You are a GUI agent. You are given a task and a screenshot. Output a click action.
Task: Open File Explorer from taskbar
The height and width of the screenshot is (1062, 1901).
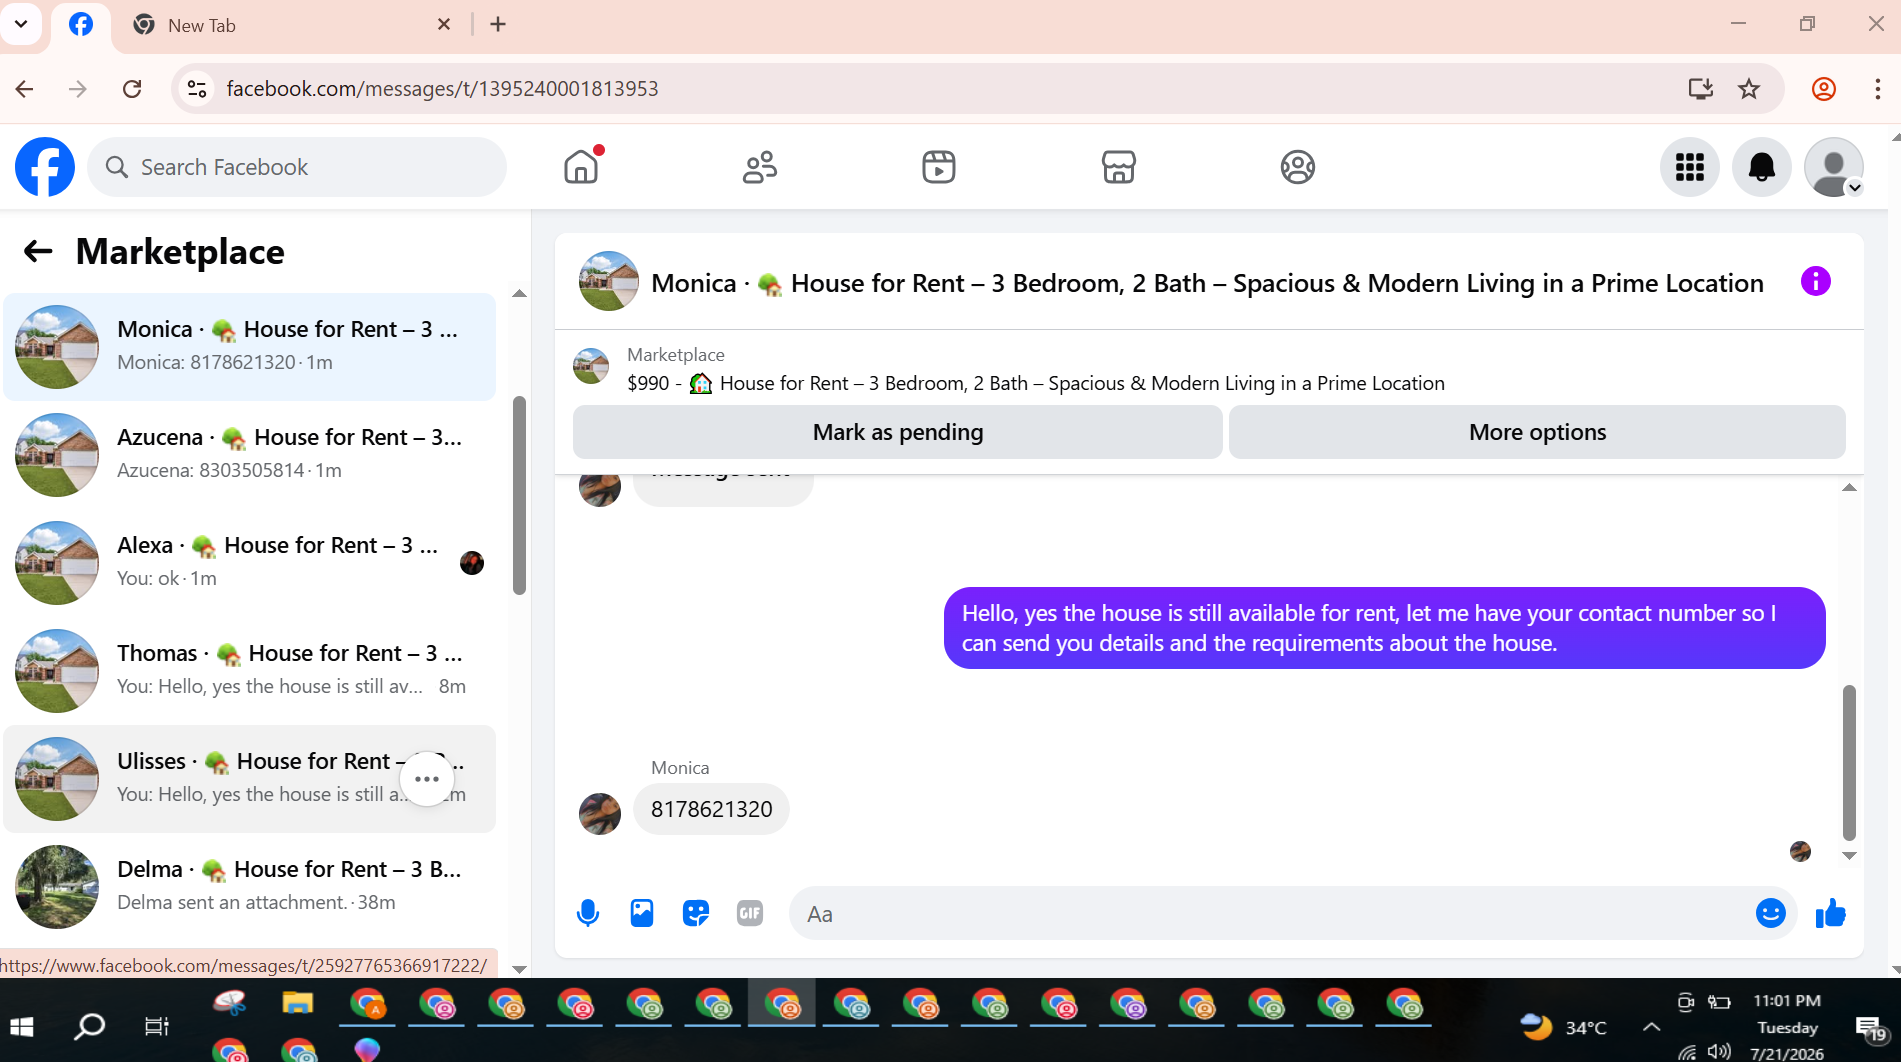(298, 1003)
